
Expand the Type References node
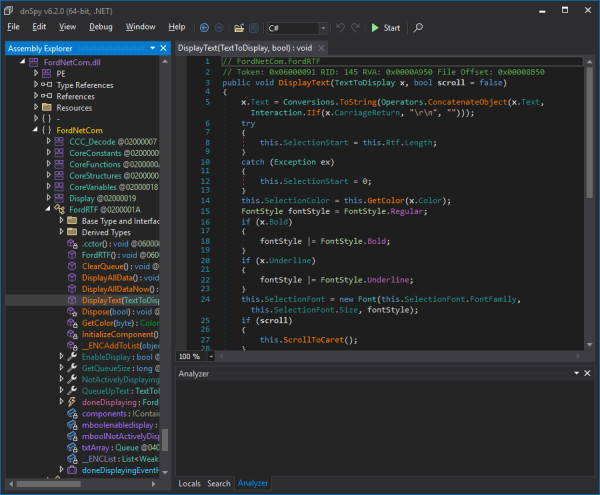(36, 84)
